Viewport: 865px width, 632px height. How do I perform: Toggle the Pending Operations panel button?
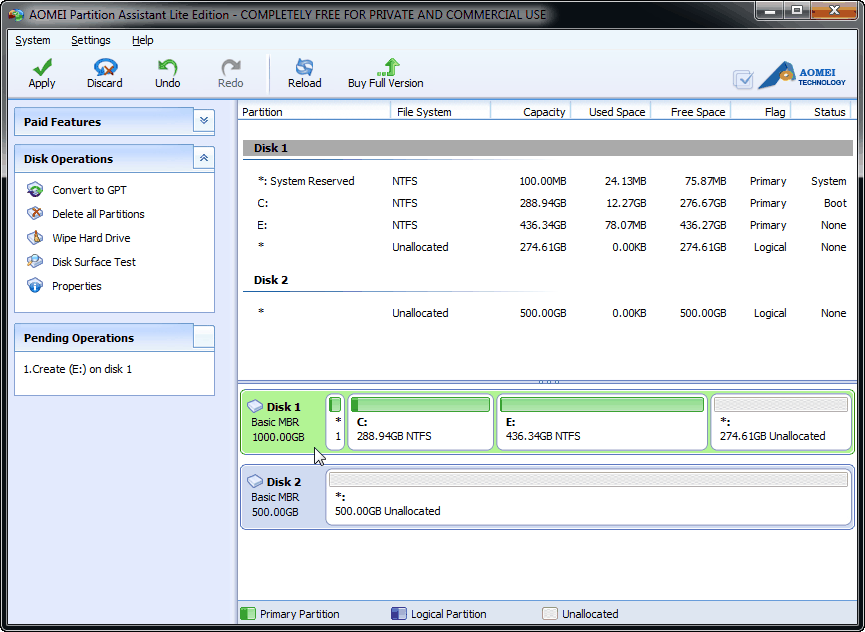204,338
